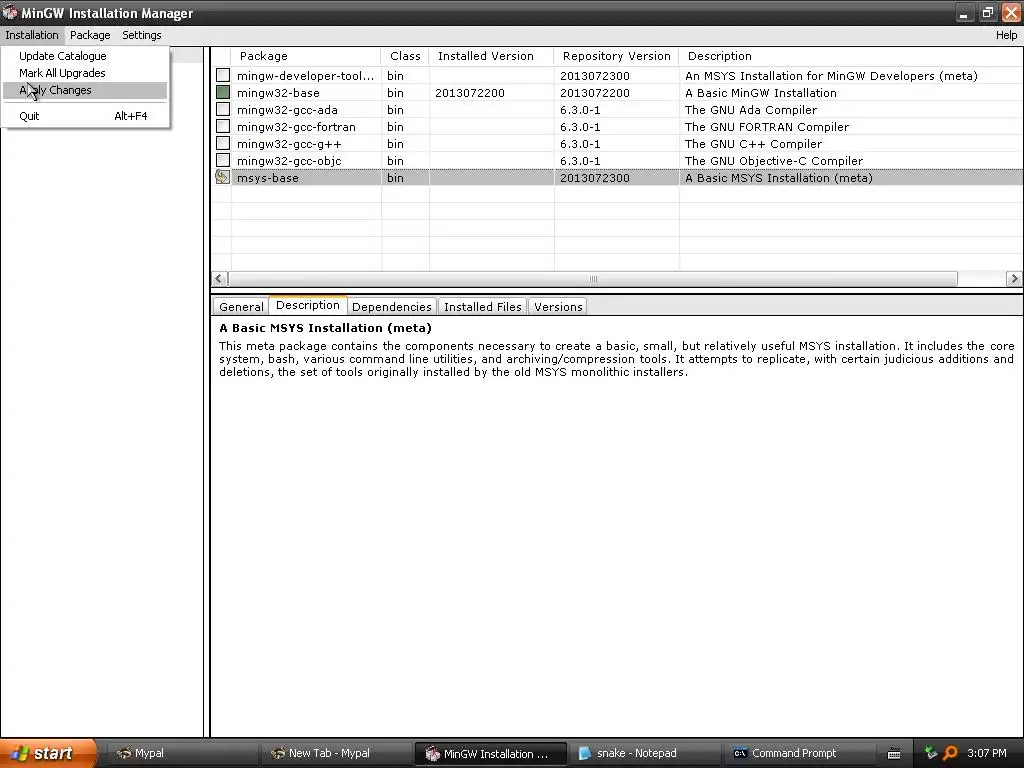This screenshot has height=768, width=1024.
Task: Toggle the installed mingw32-base package checkbox
Action: click(x=223, y=93)
